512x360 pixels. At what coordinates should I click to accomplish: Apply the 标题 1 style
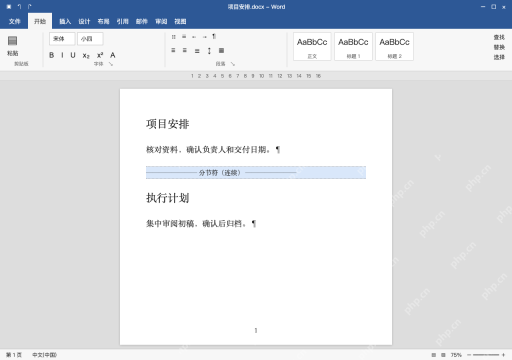pos(353,46)
